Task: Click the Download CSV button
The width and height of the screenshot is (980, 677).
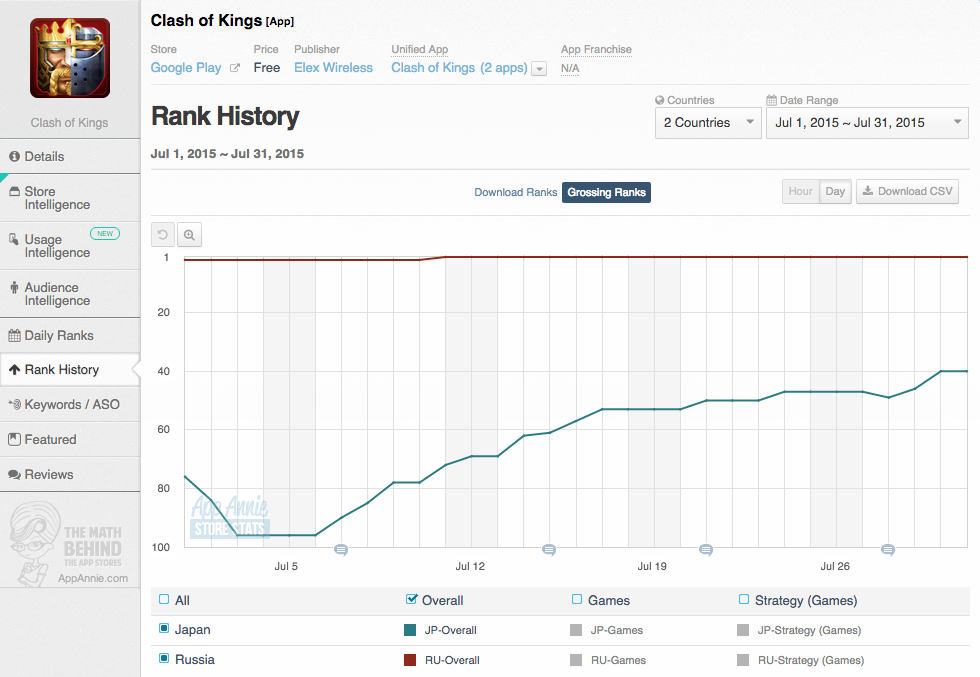Action: [908, 191]
